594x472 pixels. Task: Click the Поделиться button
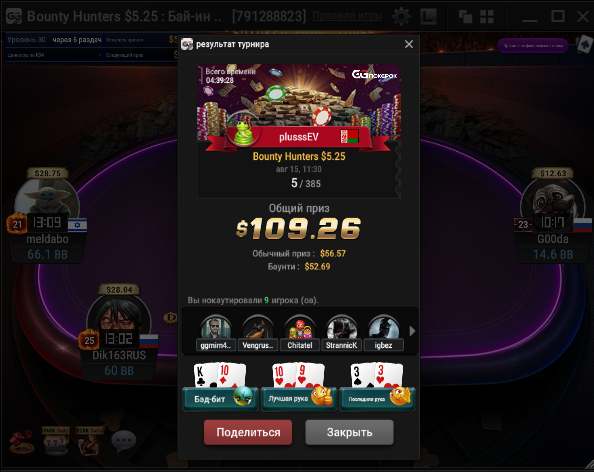pyautogui.click(x=248, y=432)
